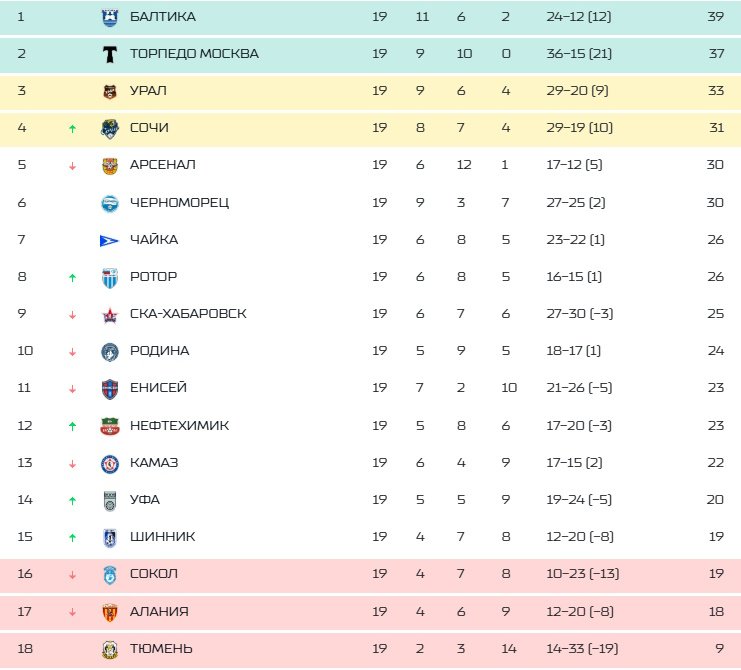Go to the КАМАЗ team page
Image resolution: width=741 pixels, height=670 pixels.
click(154, 463)
